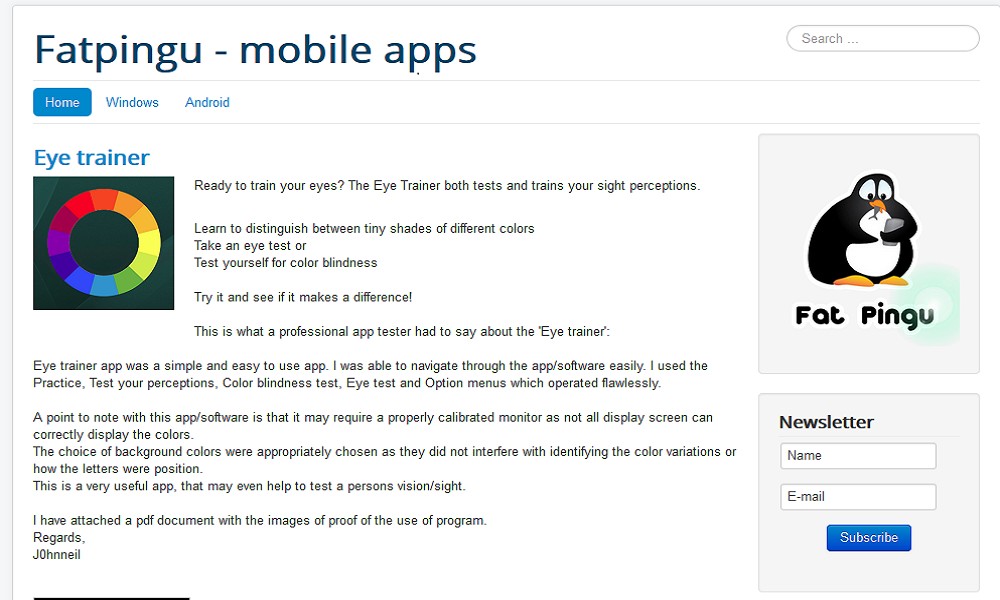
Task: Select the green segment on the color wheel
Action: click(x=130, y=279)
